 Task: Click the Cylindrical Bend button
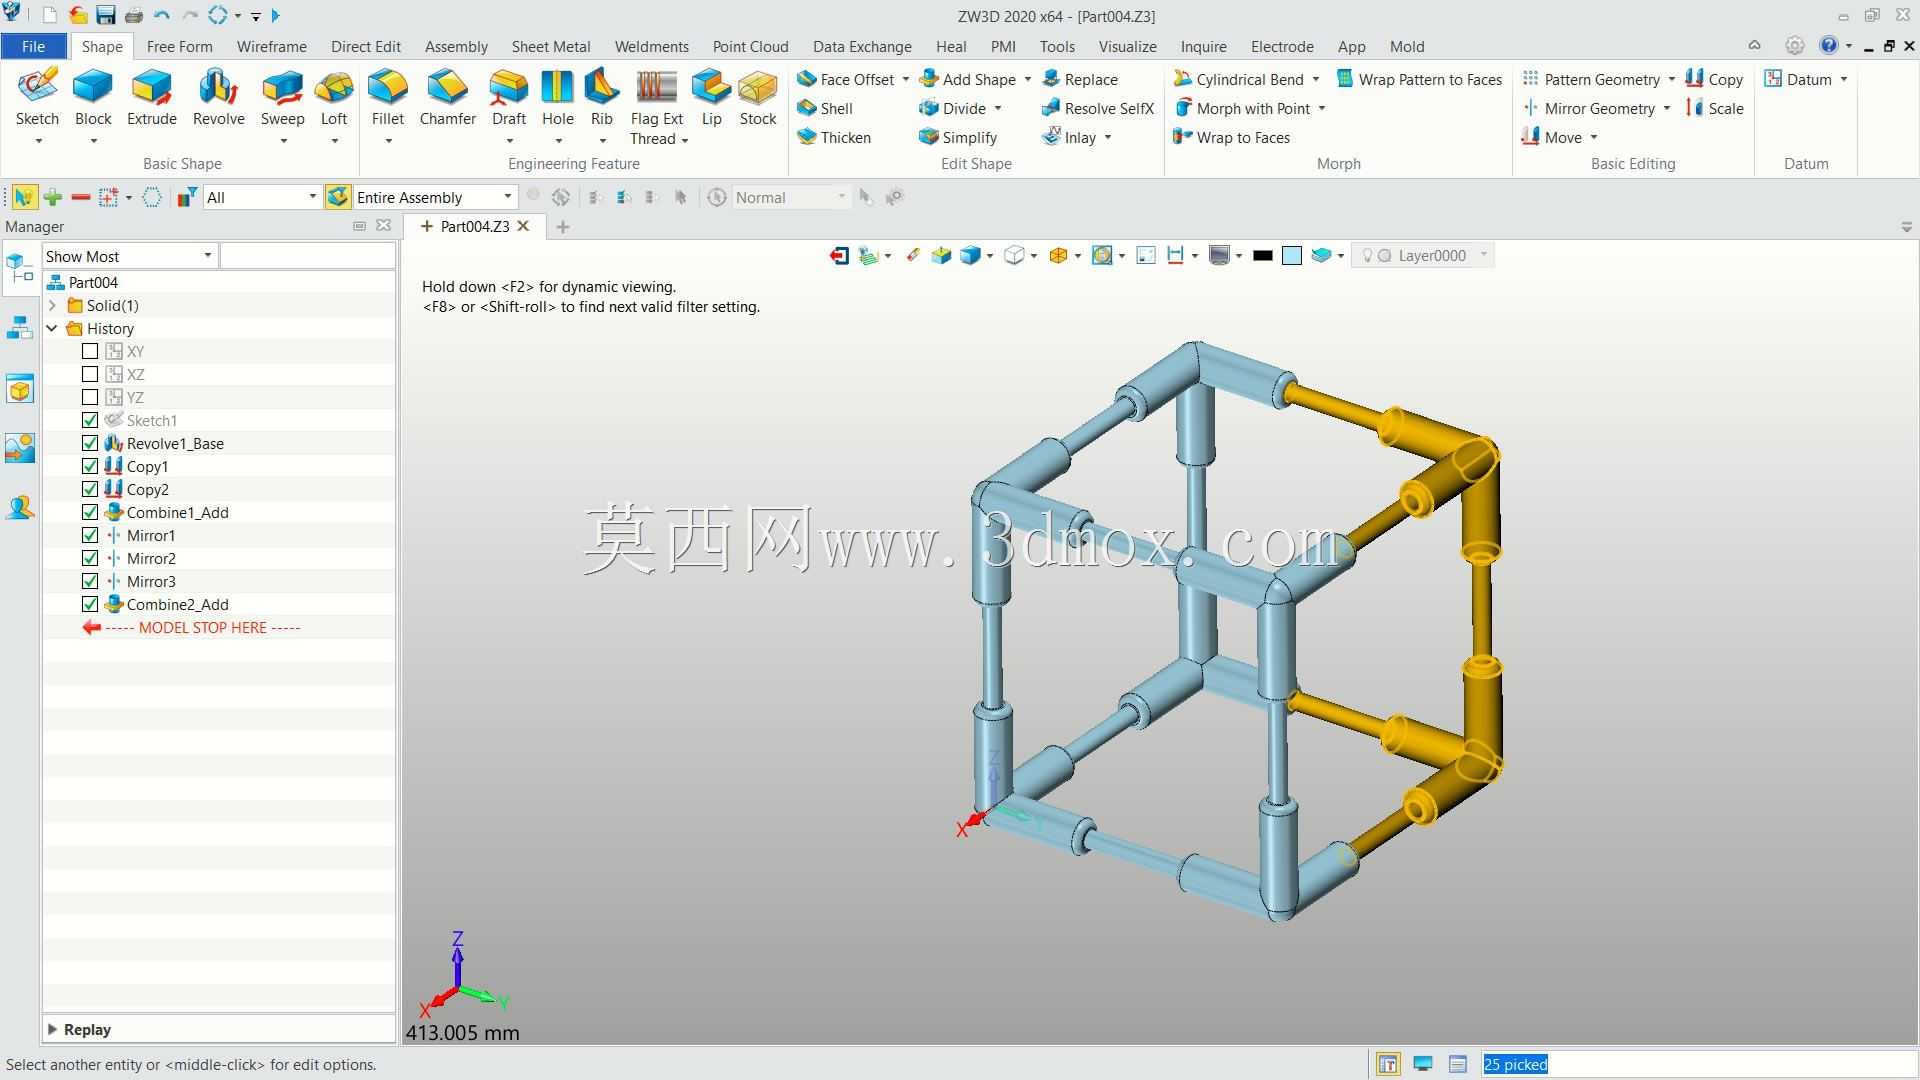click(1238, 79)
